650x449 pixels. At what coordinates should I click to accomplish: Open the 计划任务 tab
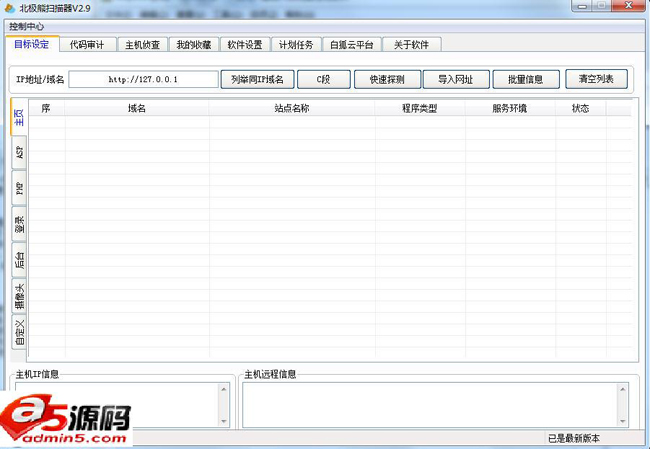(x=296, y=44)
